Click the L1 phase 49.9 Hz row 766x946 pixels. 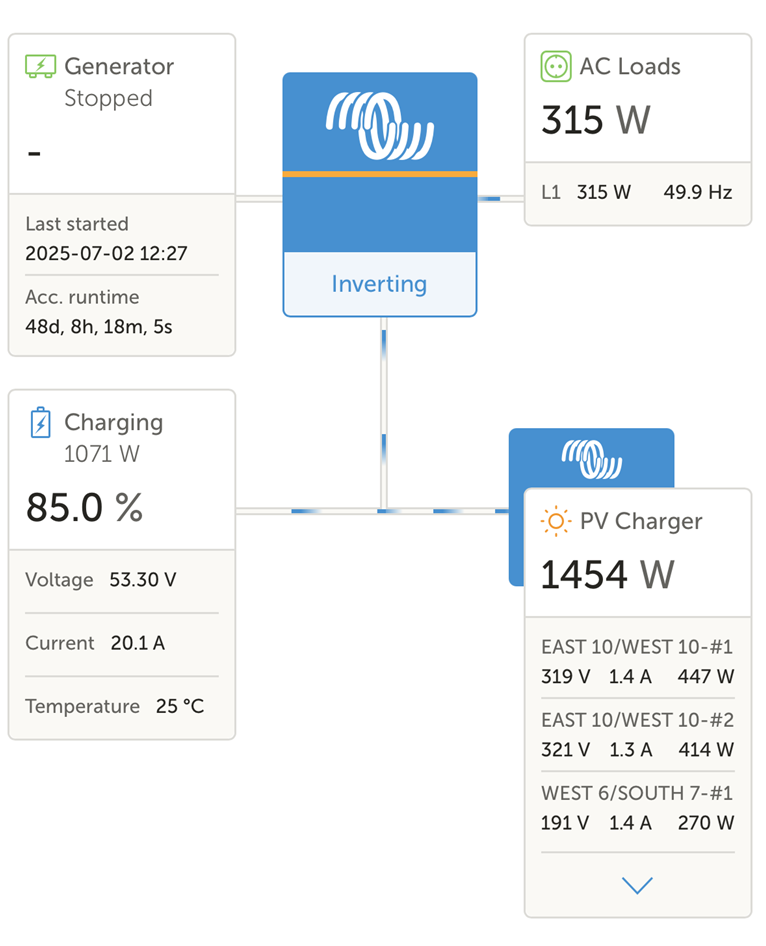point(637,192)
